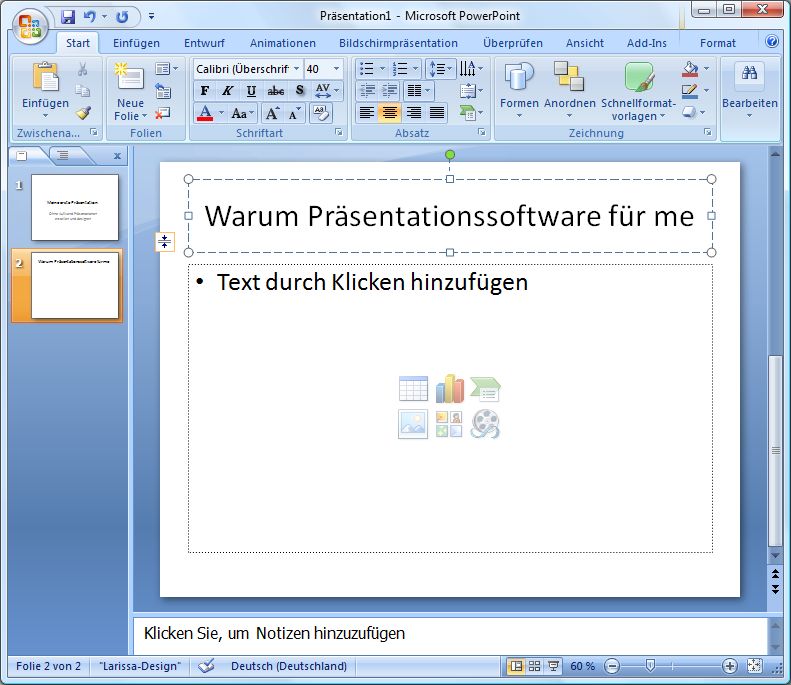Screen dimensions: 791x685
Task: Open Schriftart dialog launcher
Action: point(338,133)
